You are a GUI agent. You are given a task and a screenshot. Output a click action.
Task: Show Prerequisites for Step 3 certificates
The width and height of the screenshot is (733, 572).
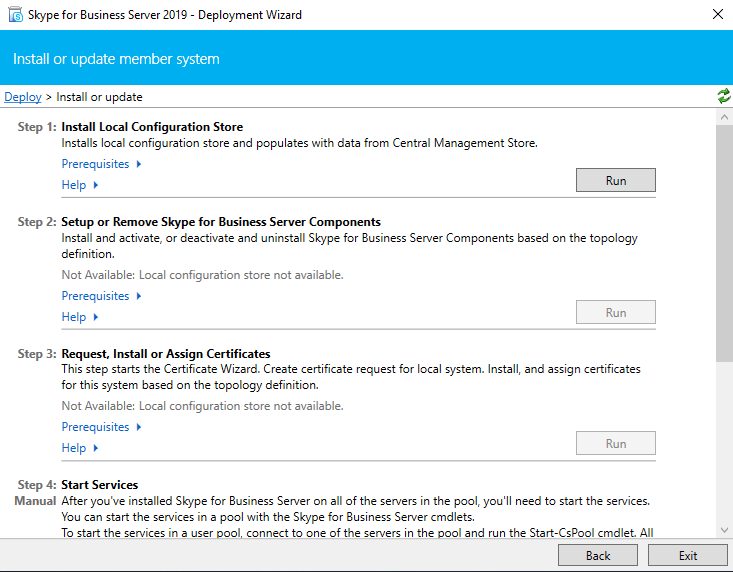101,427
